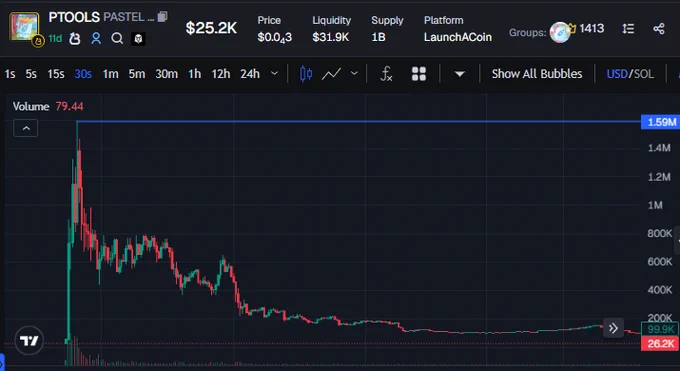Image resolution: width=680 pixels, height=371 pixels.
Task: Select the 1m timeframe
Action: 110,74
